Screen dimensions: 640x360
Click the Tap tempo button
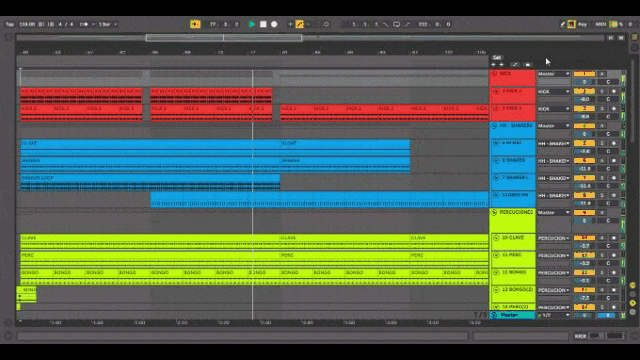(10, 24)
